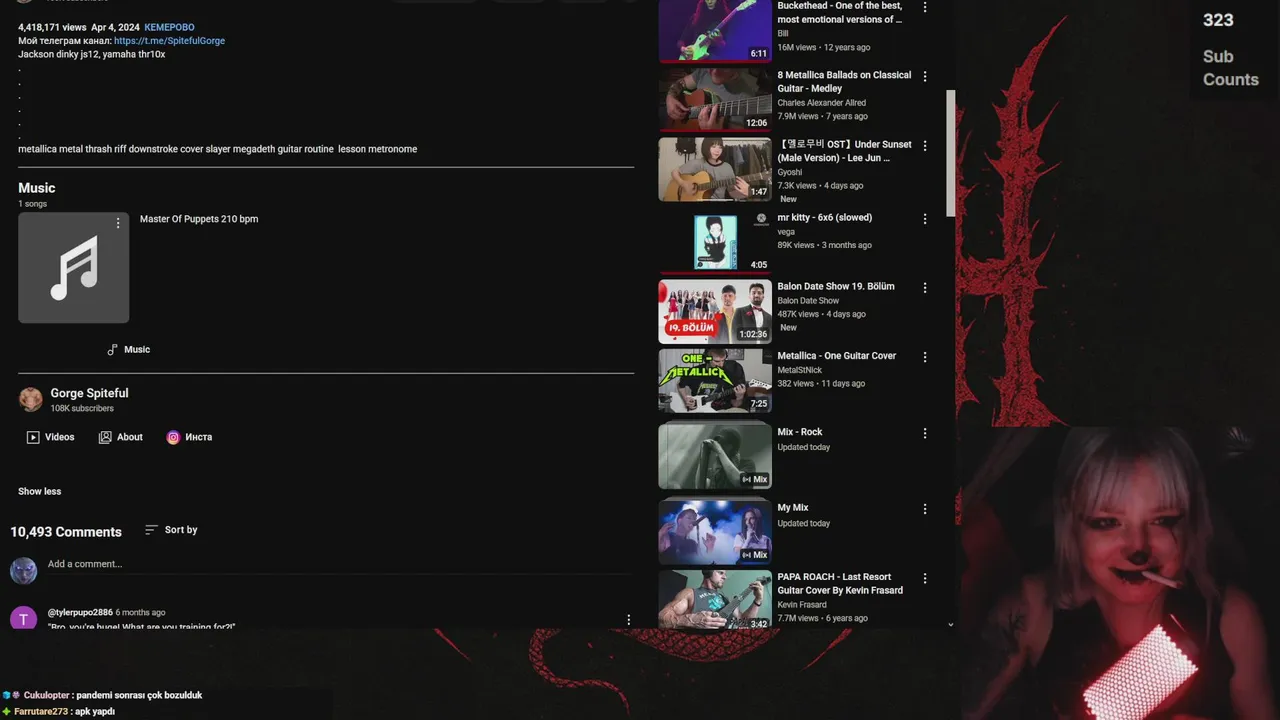1280x720 pixels.
Task: Open options for 8 Metallica Ballads video
Action: 925,76
